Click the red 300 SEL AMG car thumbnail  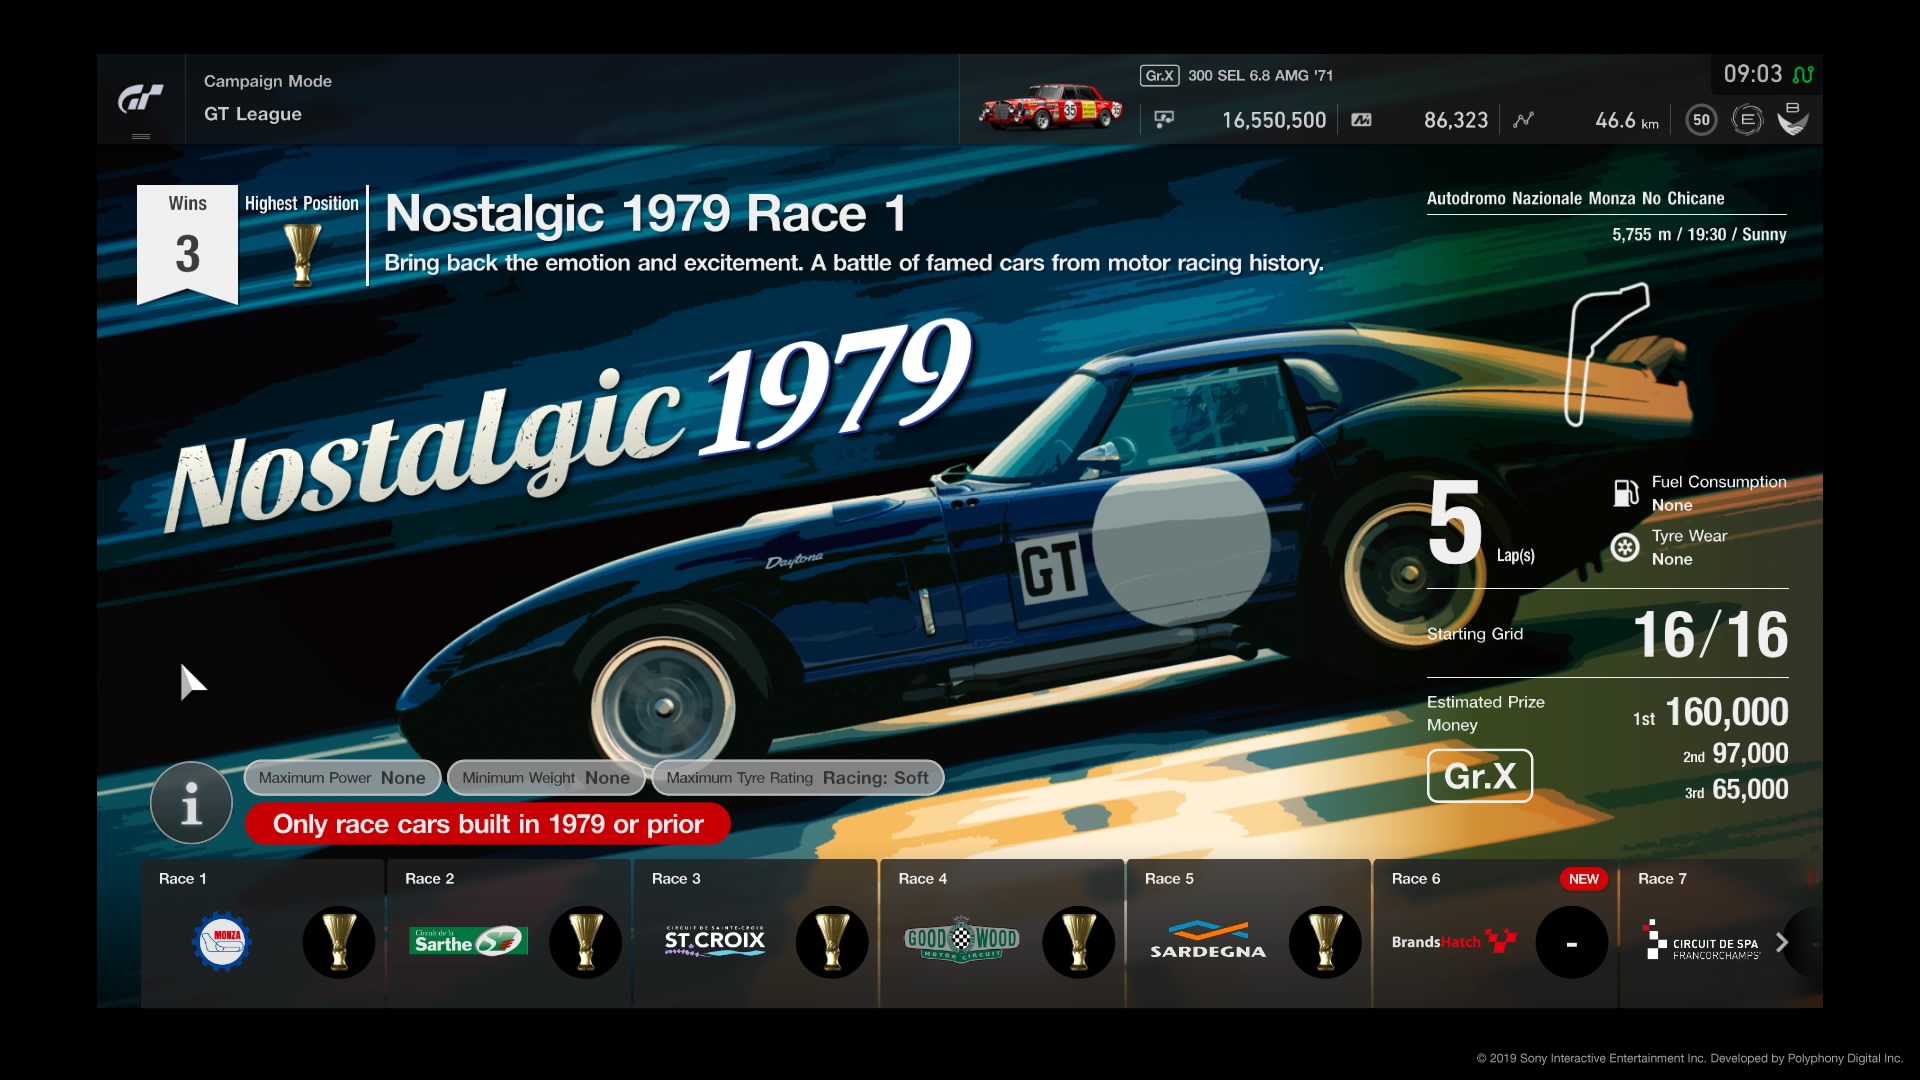pos(1050,108)
